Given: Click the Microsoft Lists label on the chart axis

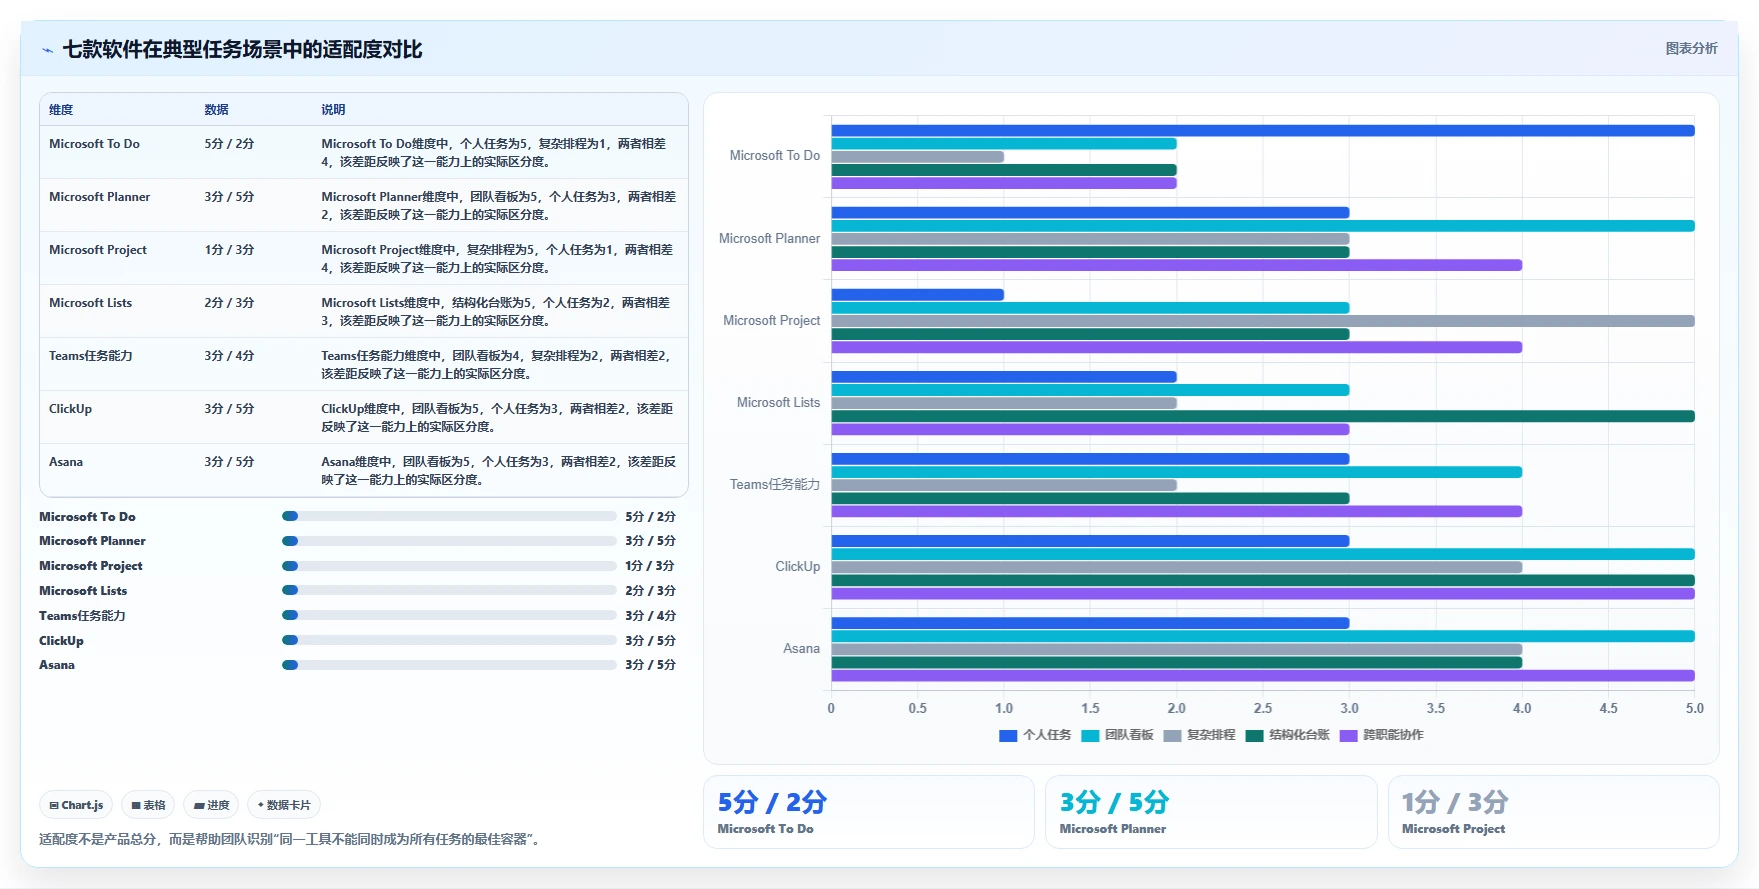Looking at the screenshot, I should 778,403.
